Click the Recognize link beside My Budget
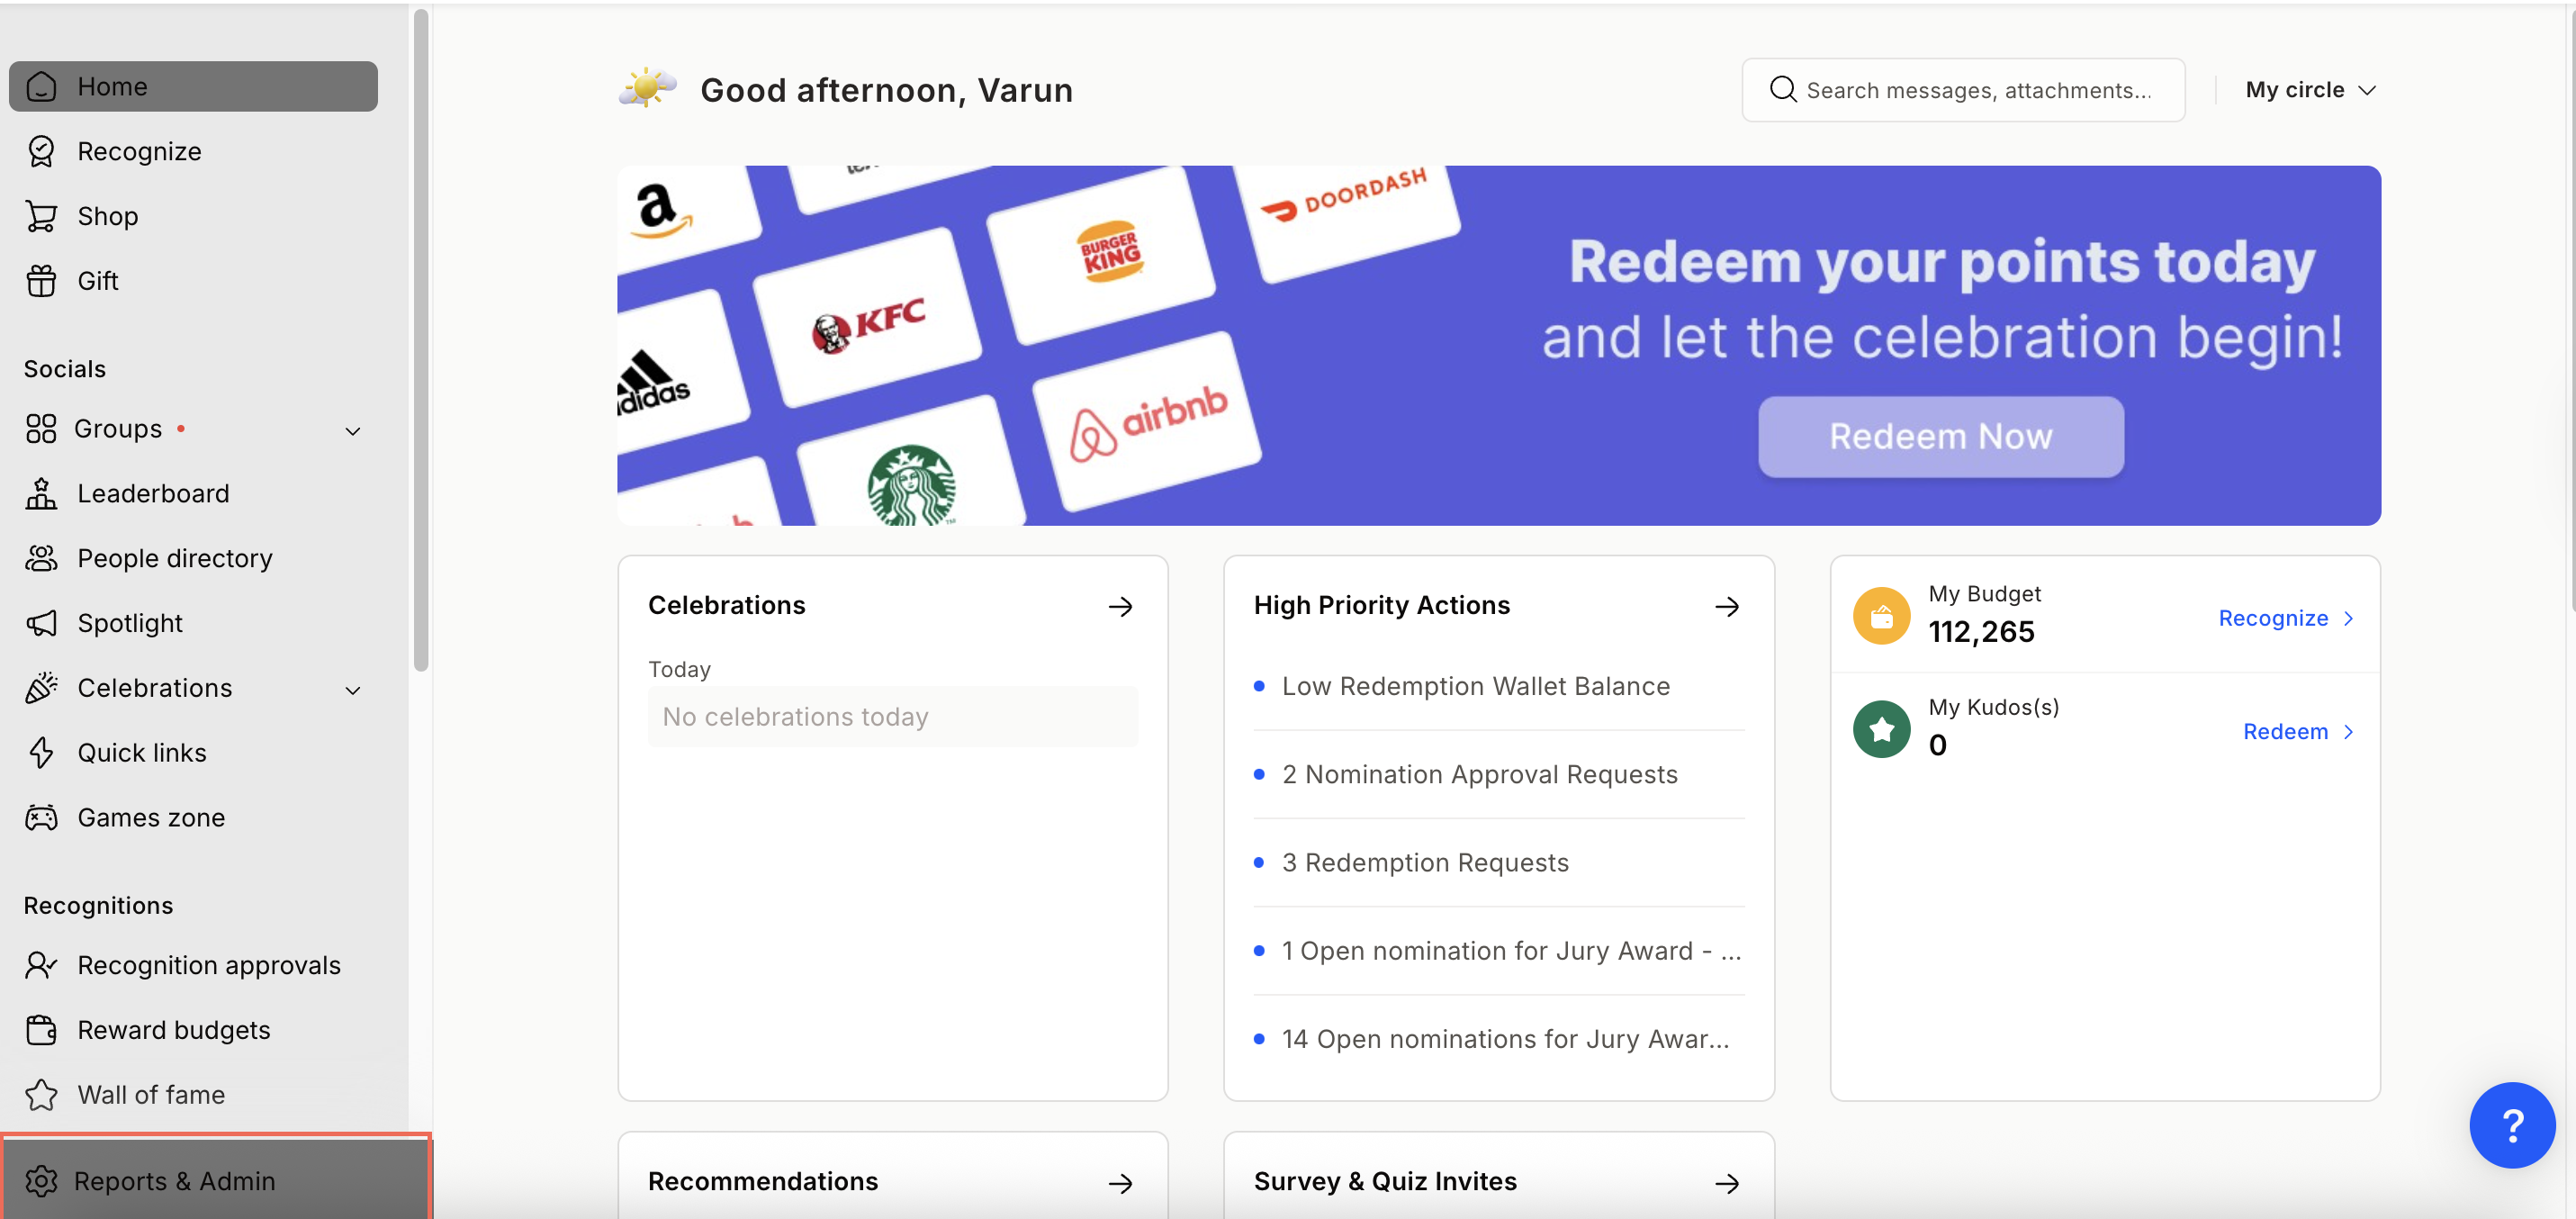Viewport: 2576px width, 1219px height. click(2286, 619)
